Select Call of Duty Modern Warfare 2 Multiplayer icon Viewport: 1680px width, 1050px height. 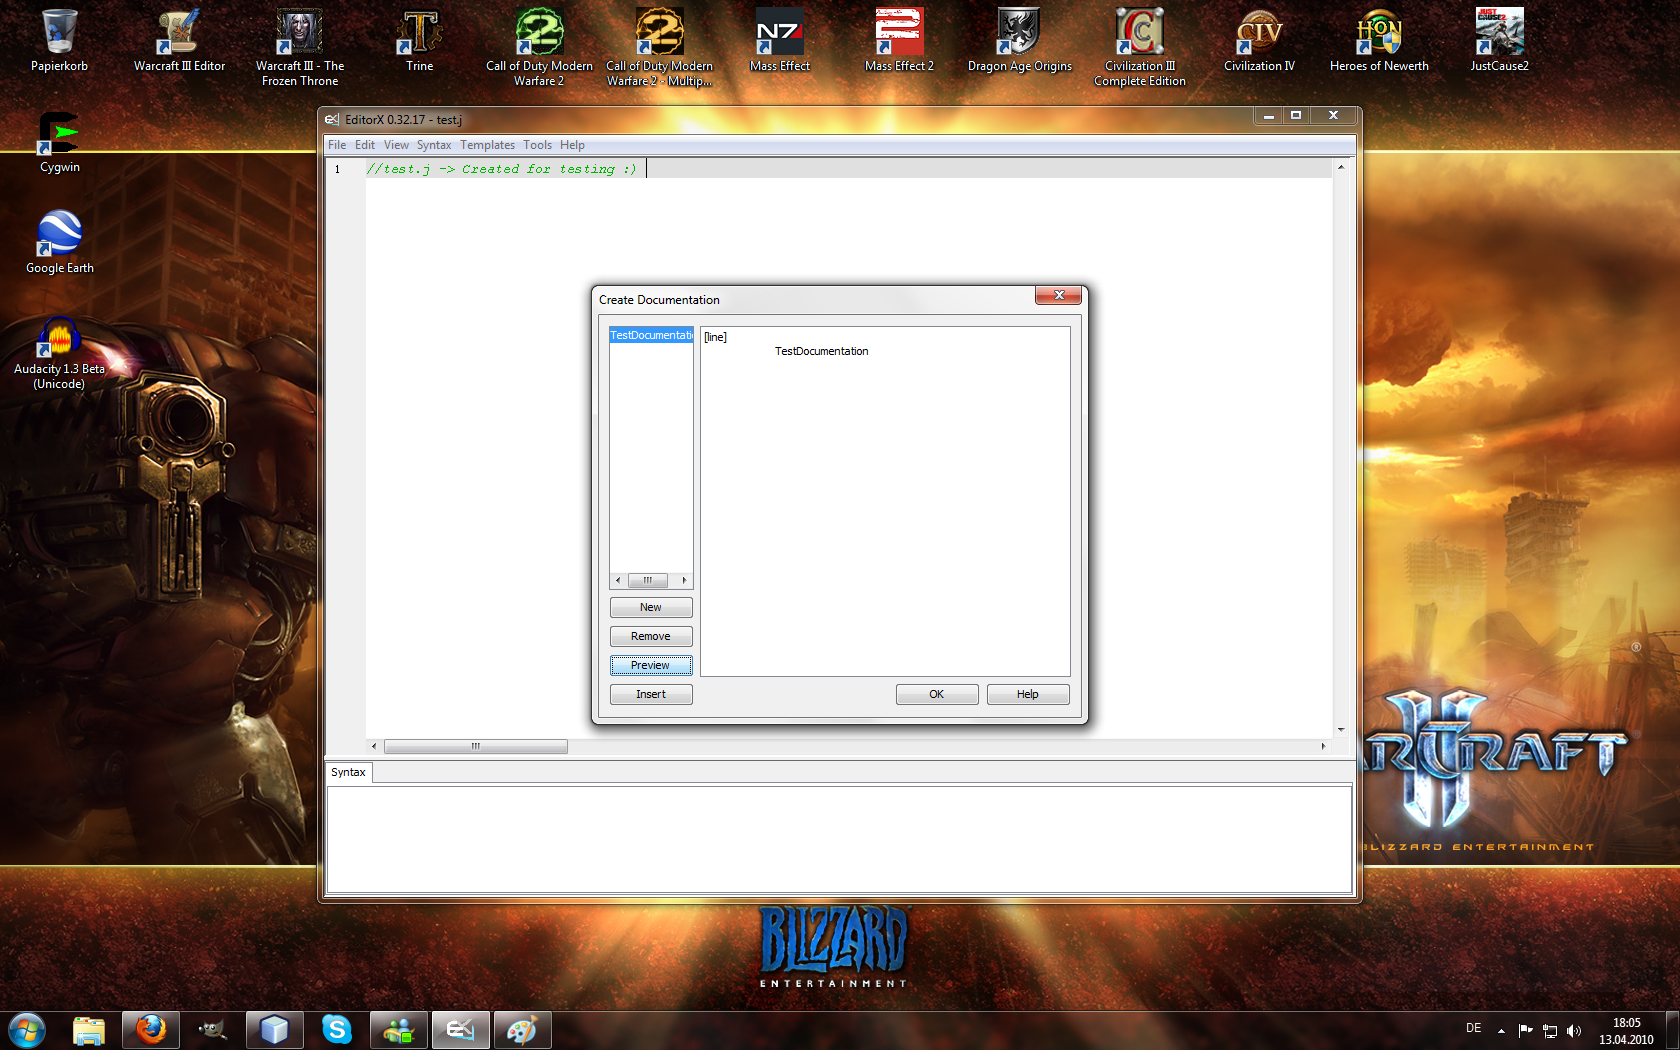659,47
